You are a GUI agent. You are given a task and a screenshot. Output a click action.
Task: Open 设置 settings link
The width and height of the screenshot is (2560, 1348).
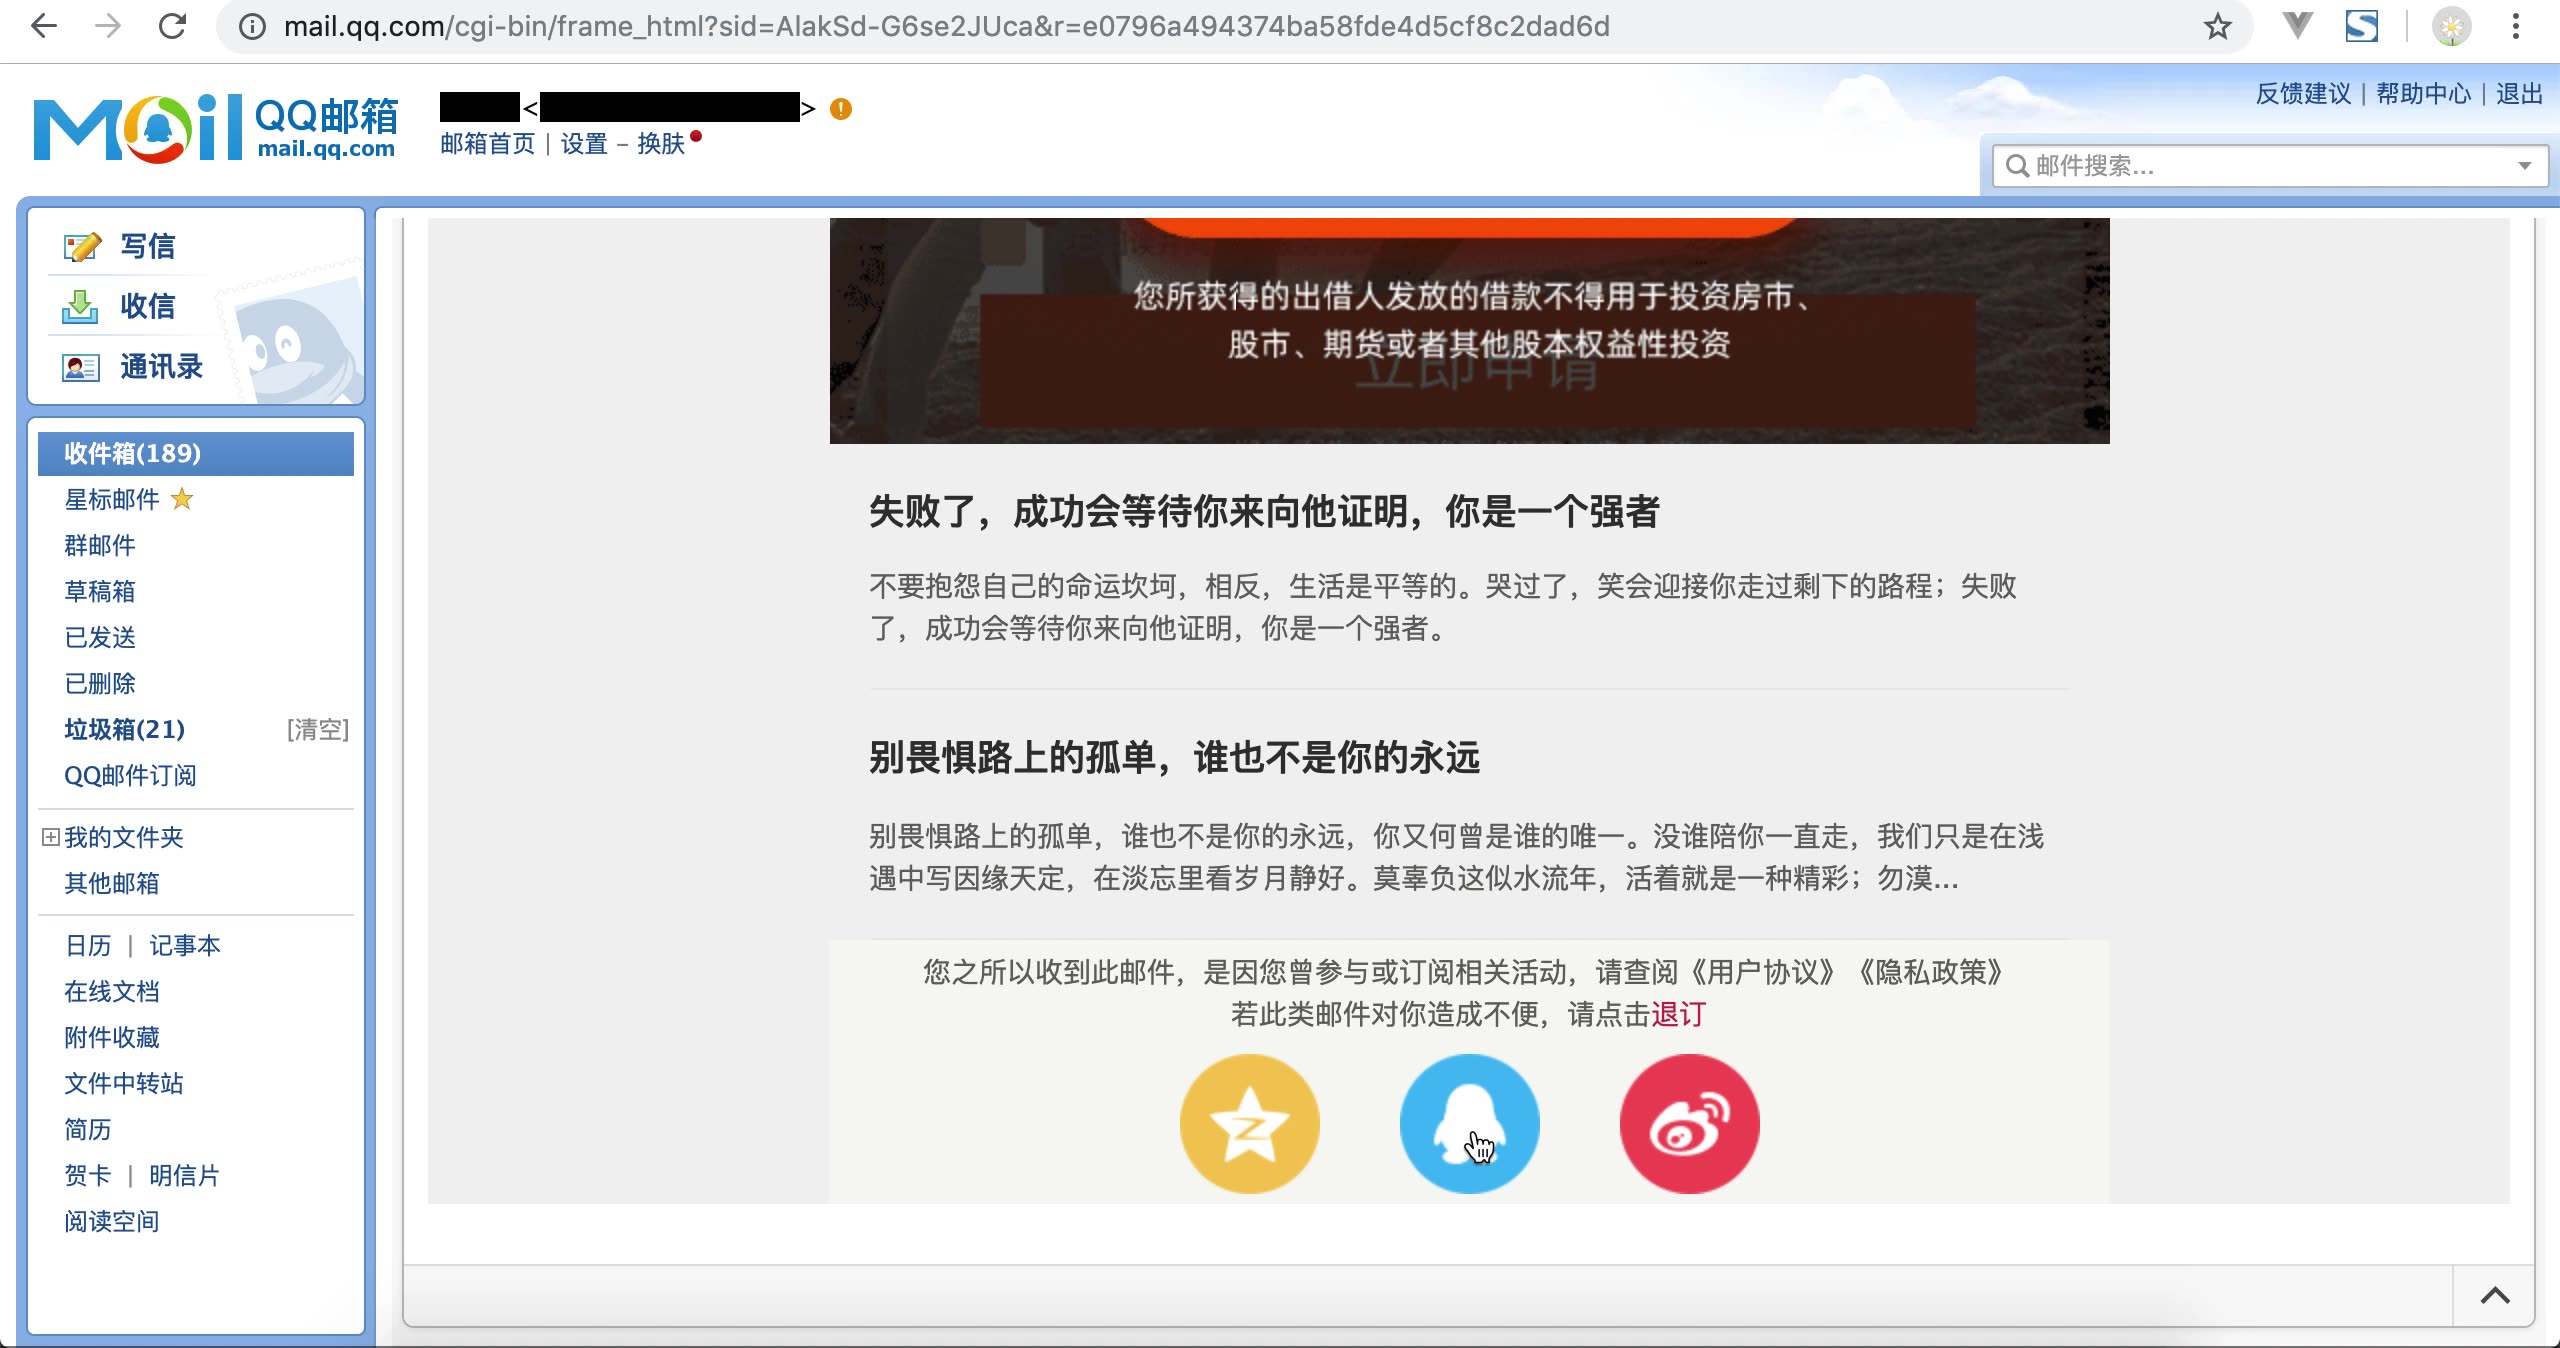click(584, 144)
